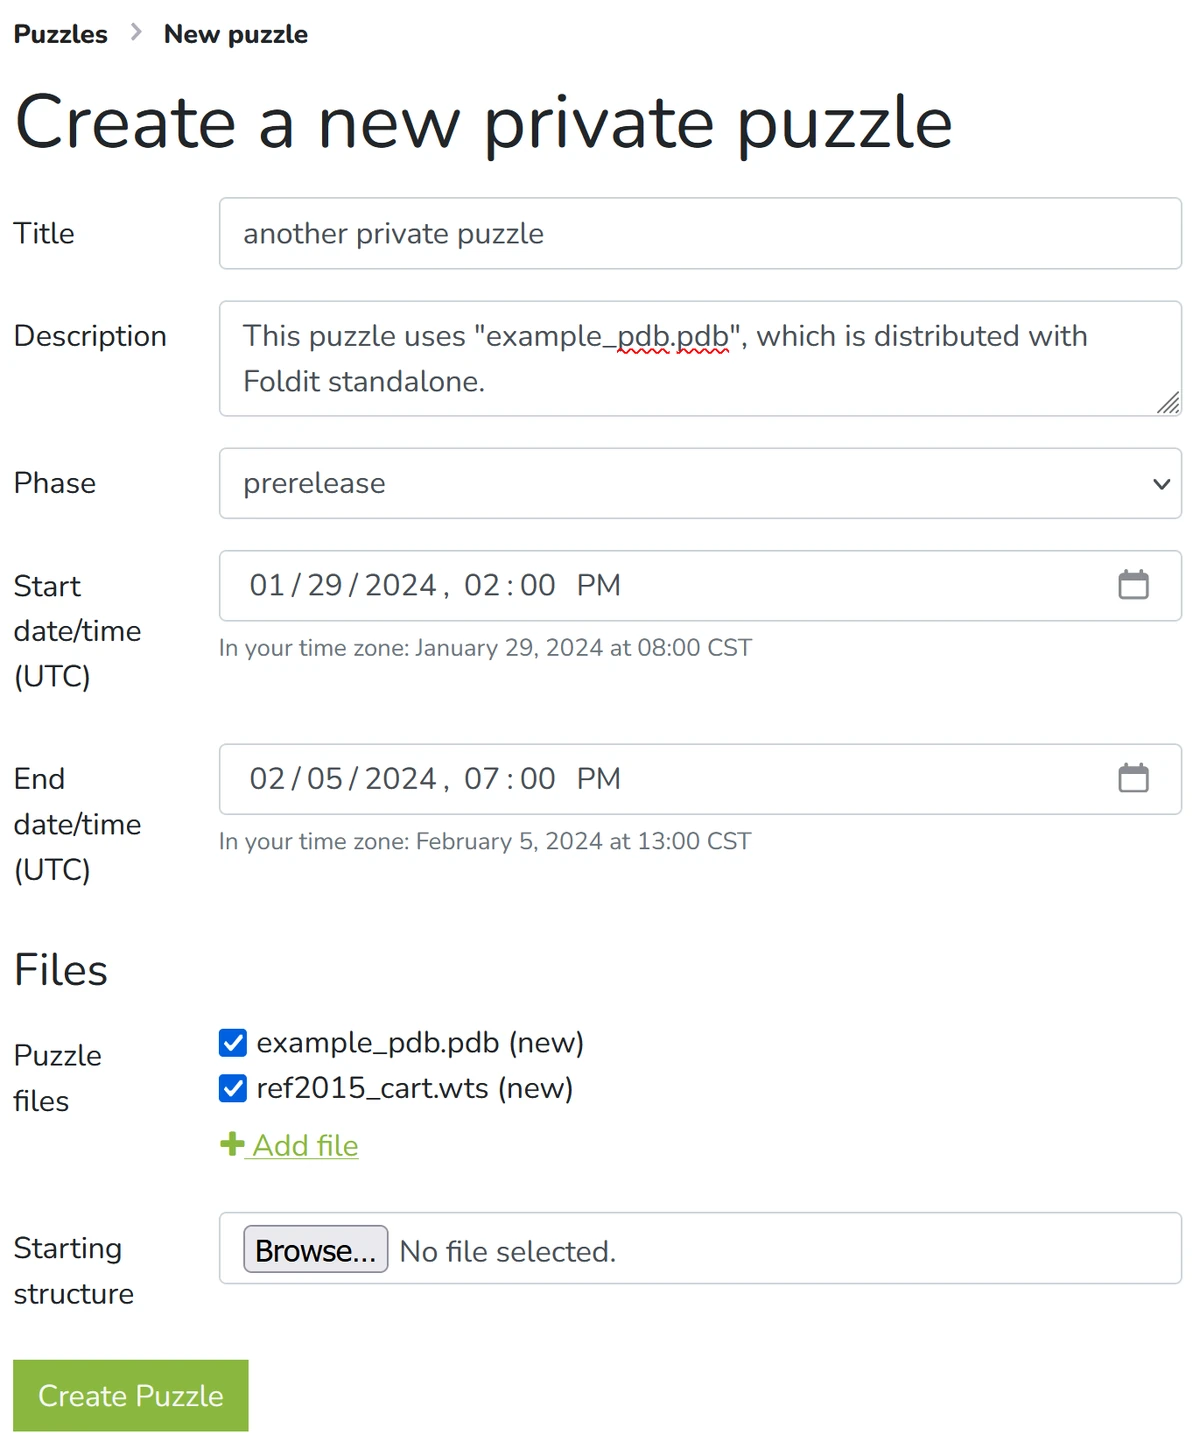
Task: Click the chevron on the Phase selector
Action: click(x=1160, y=484)
